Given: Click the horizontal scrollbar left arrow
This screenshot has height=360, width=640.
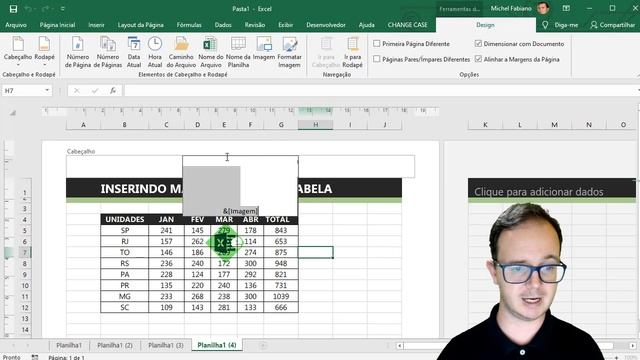Looking at the screenshot, I should click(400, 346).
